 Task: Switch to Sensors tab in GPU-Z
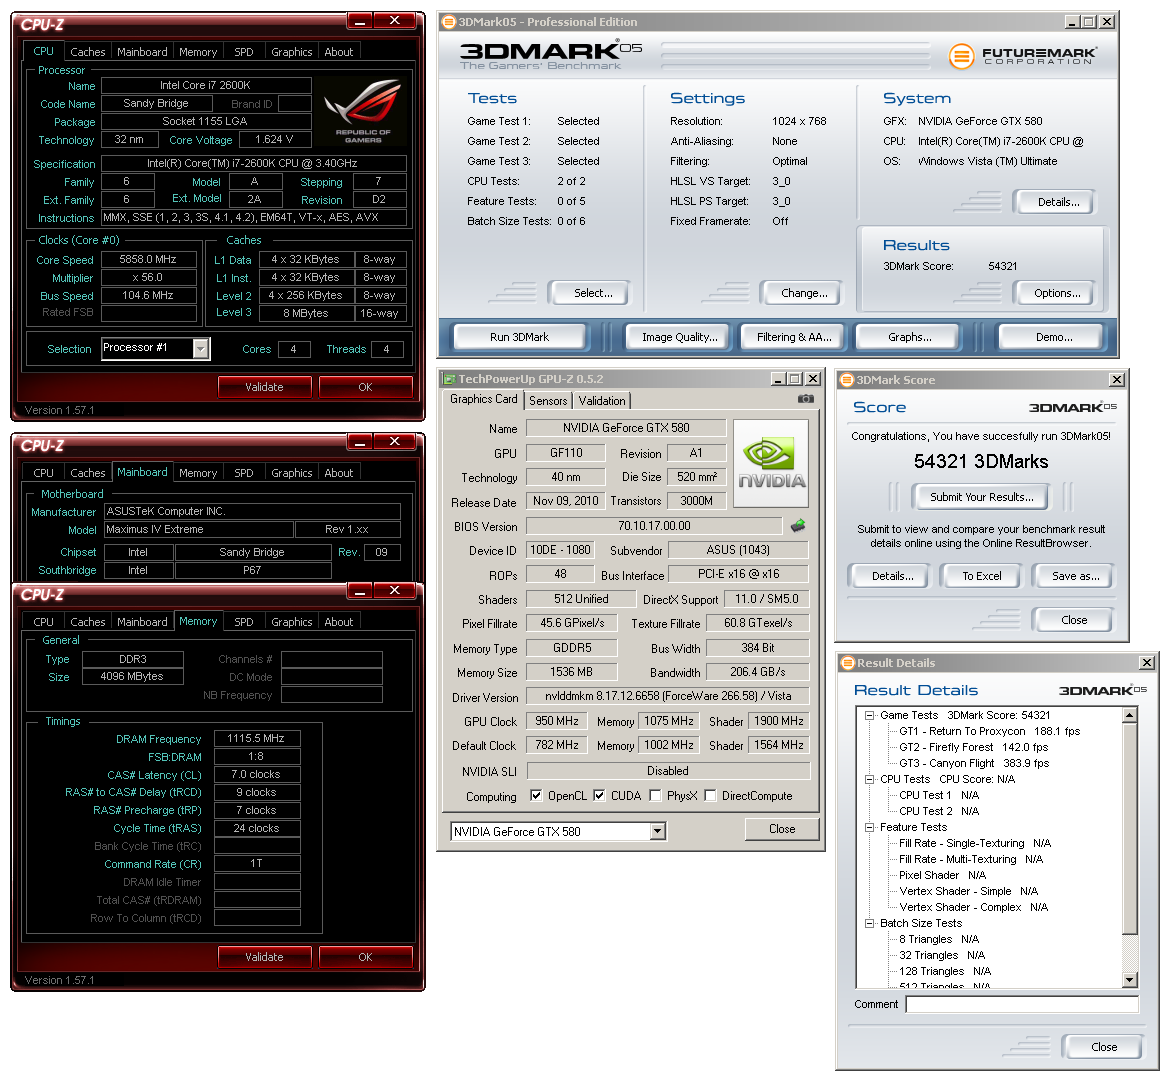pos(548,401)
